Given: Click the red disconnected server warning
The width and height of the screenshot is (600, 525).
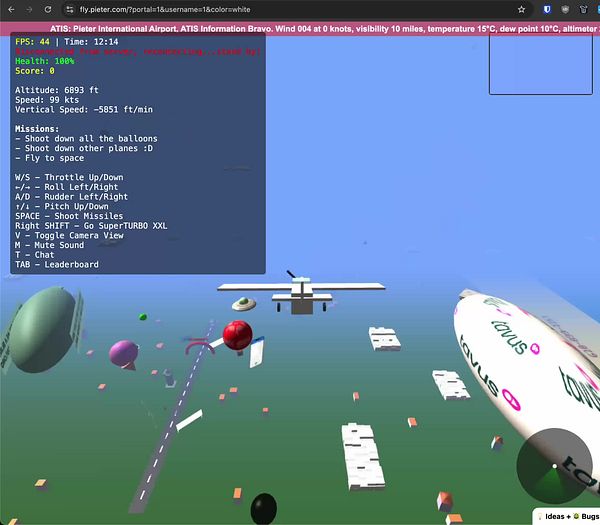Looking at the screenshot, I should 138,51.
